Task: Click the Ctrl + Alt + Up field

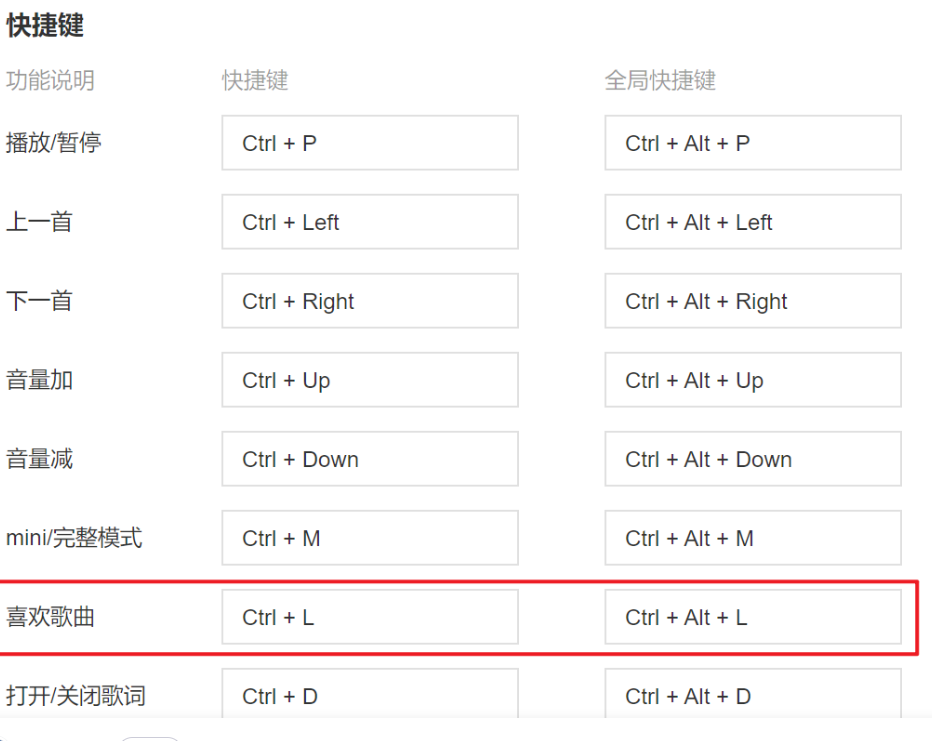Action: [x=752, y=380]
